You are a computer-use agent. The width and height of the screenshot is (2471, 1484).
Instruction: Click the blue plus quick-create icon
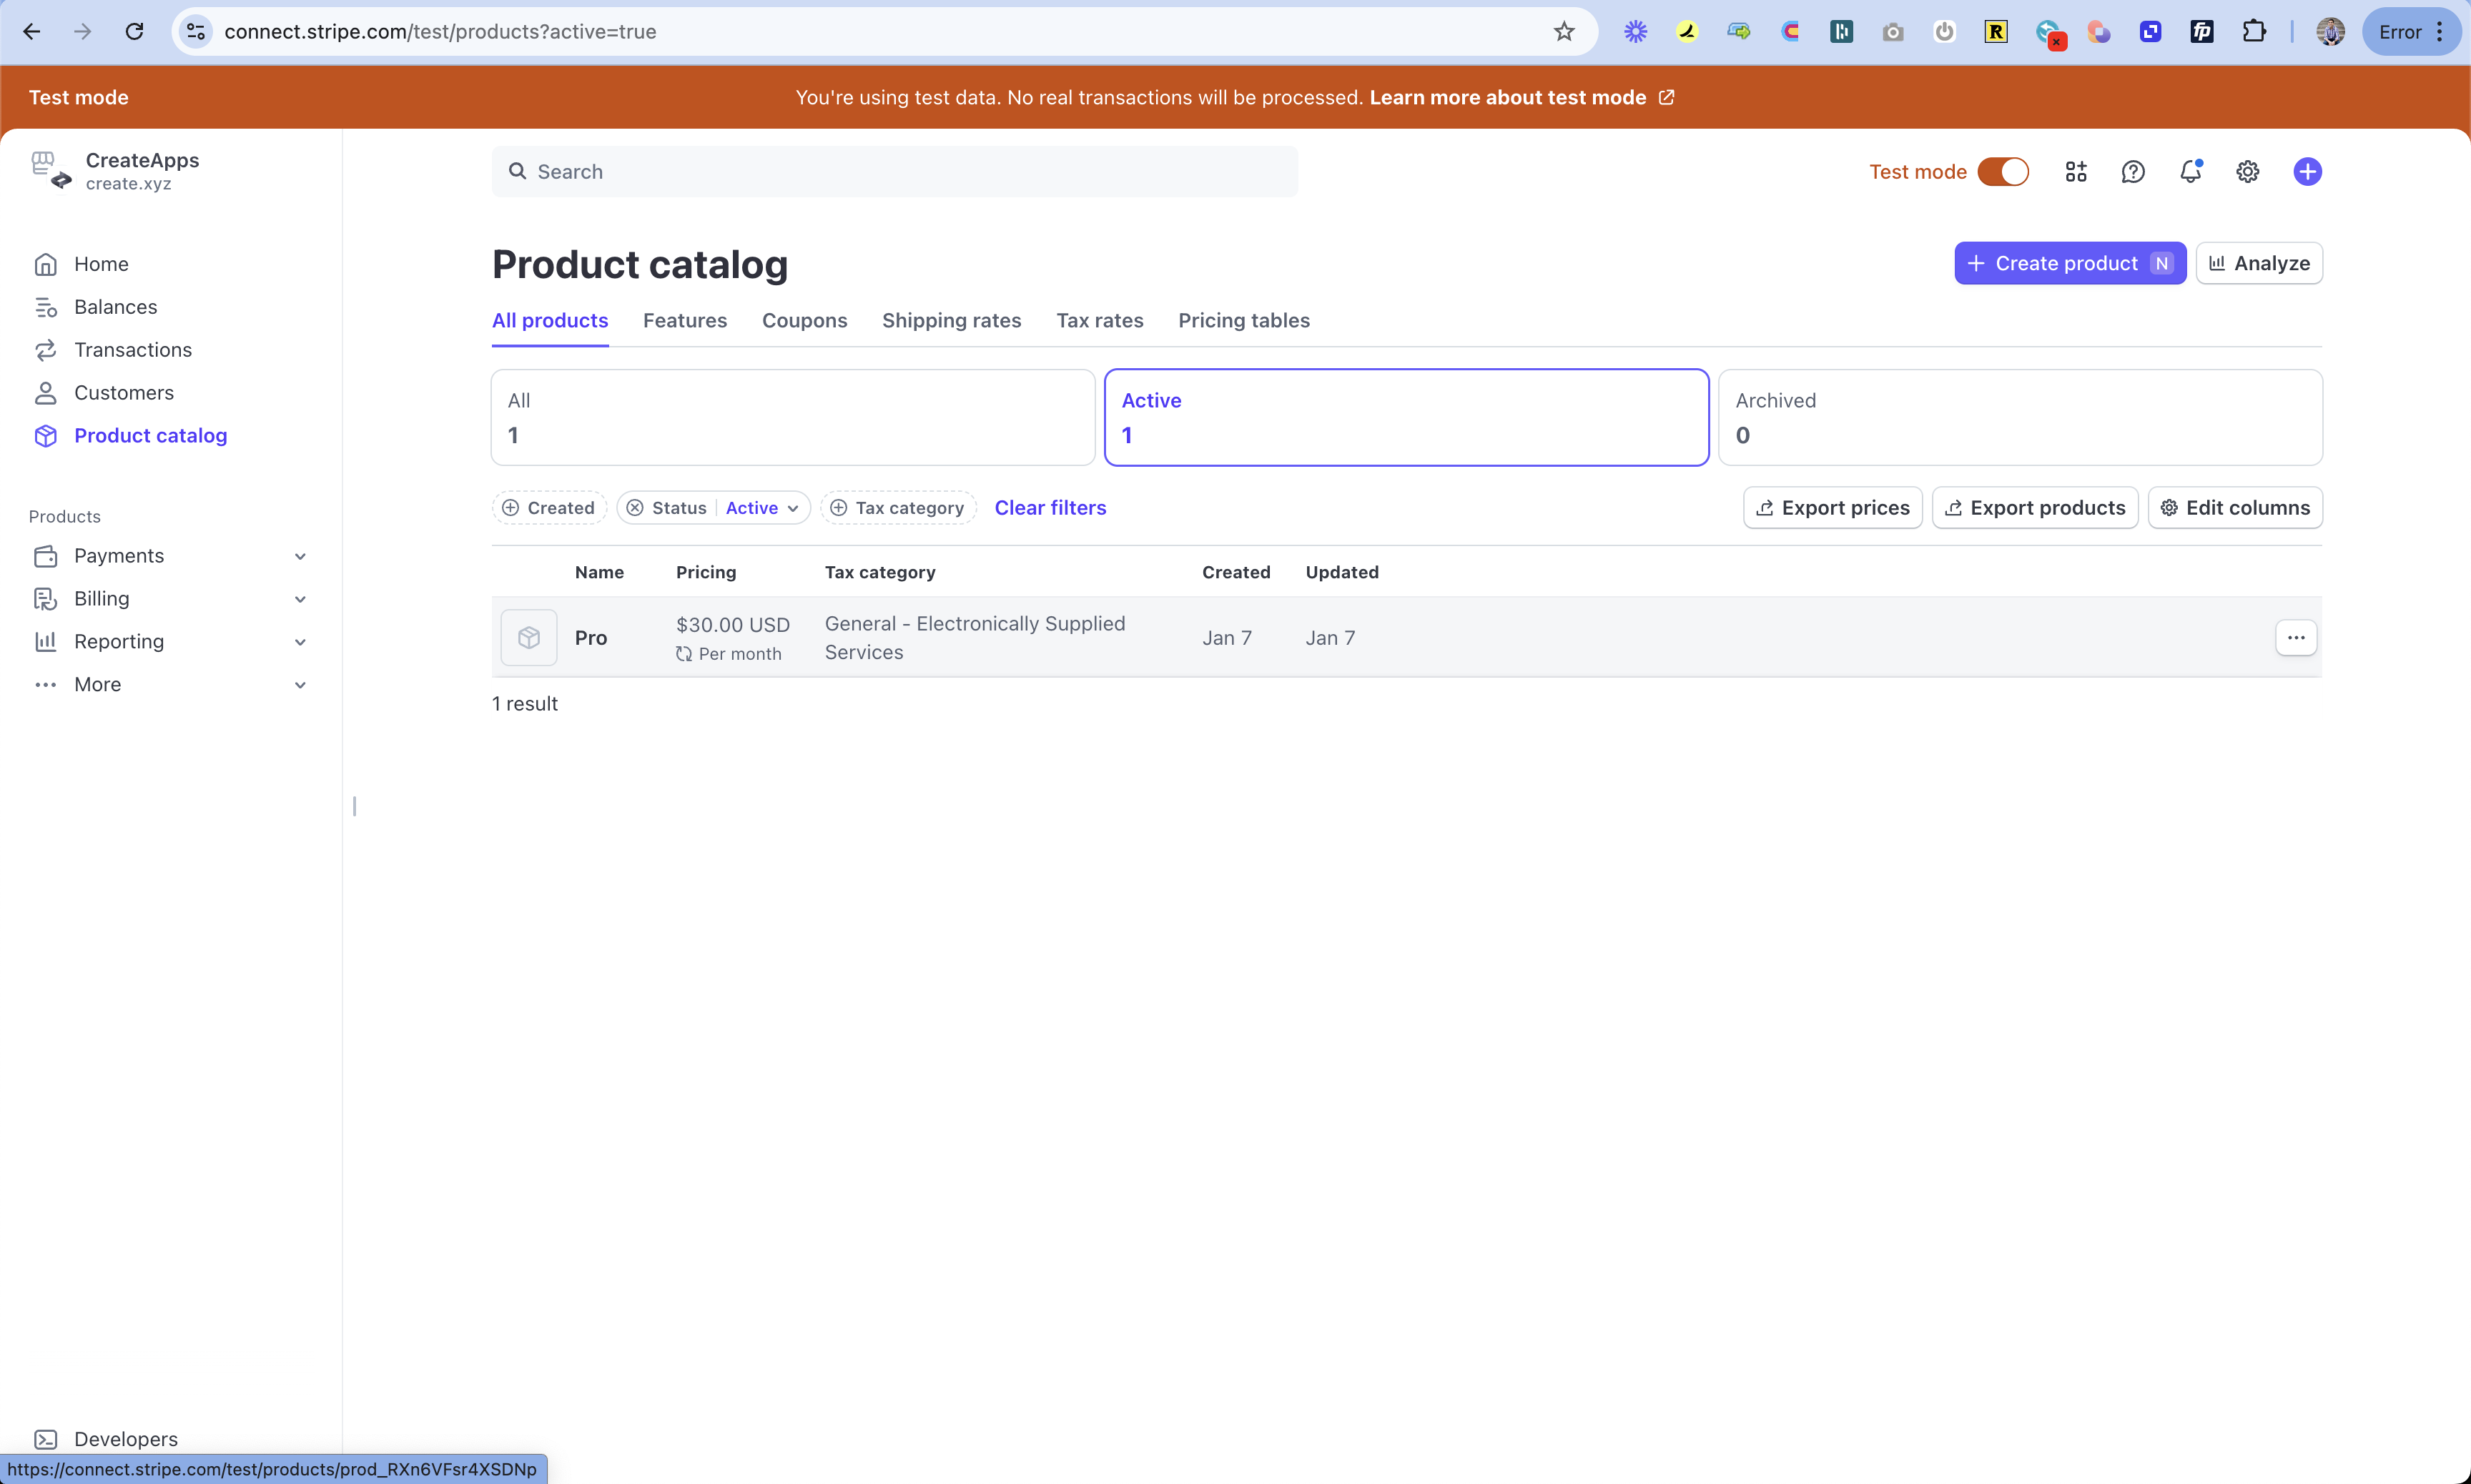point(2307,172)
